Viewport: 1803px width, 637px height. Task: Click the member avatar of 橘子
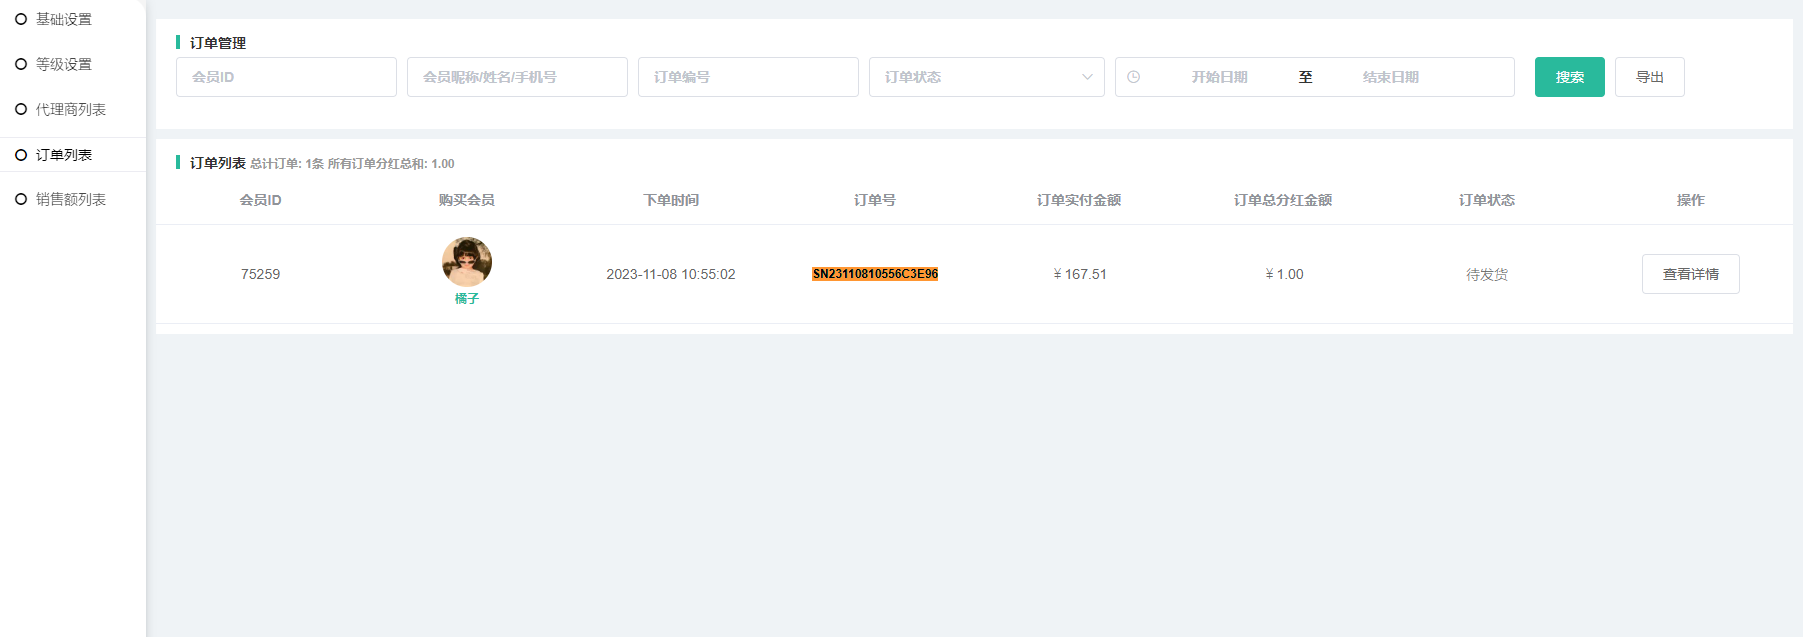pos(467,262)
